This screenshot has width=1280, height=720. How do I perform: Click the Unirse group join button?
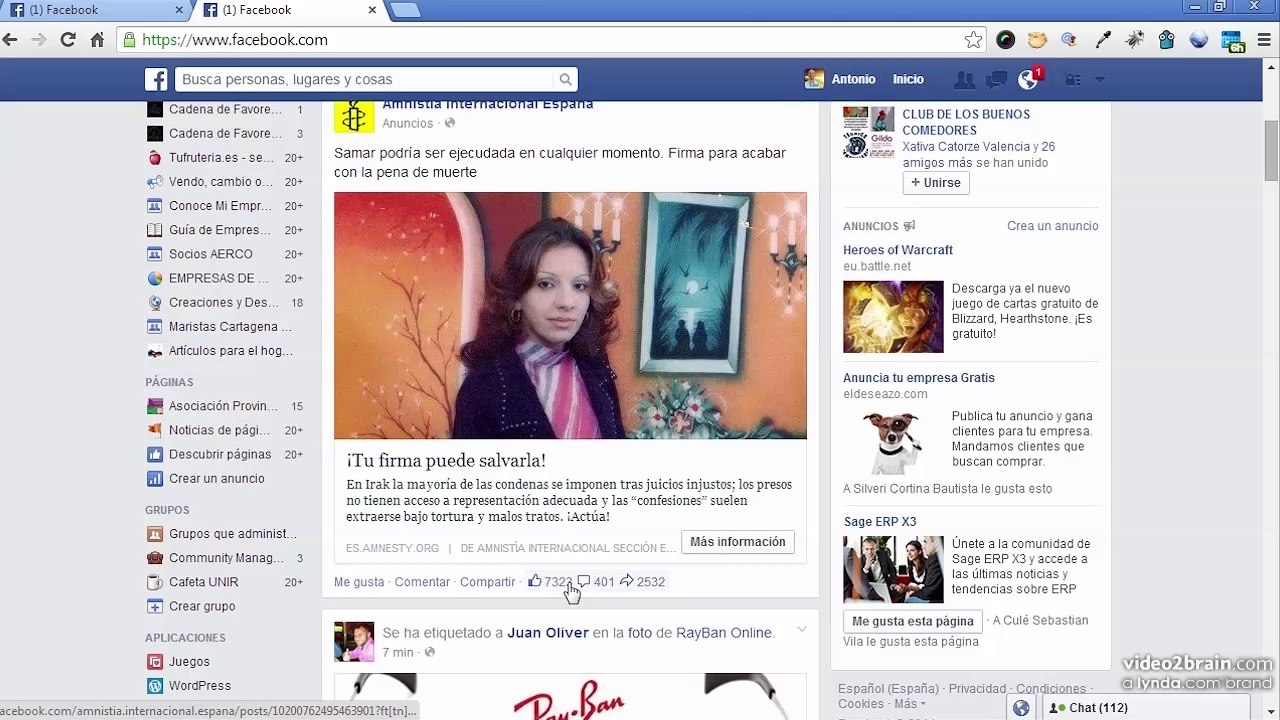tap(936, 183)
